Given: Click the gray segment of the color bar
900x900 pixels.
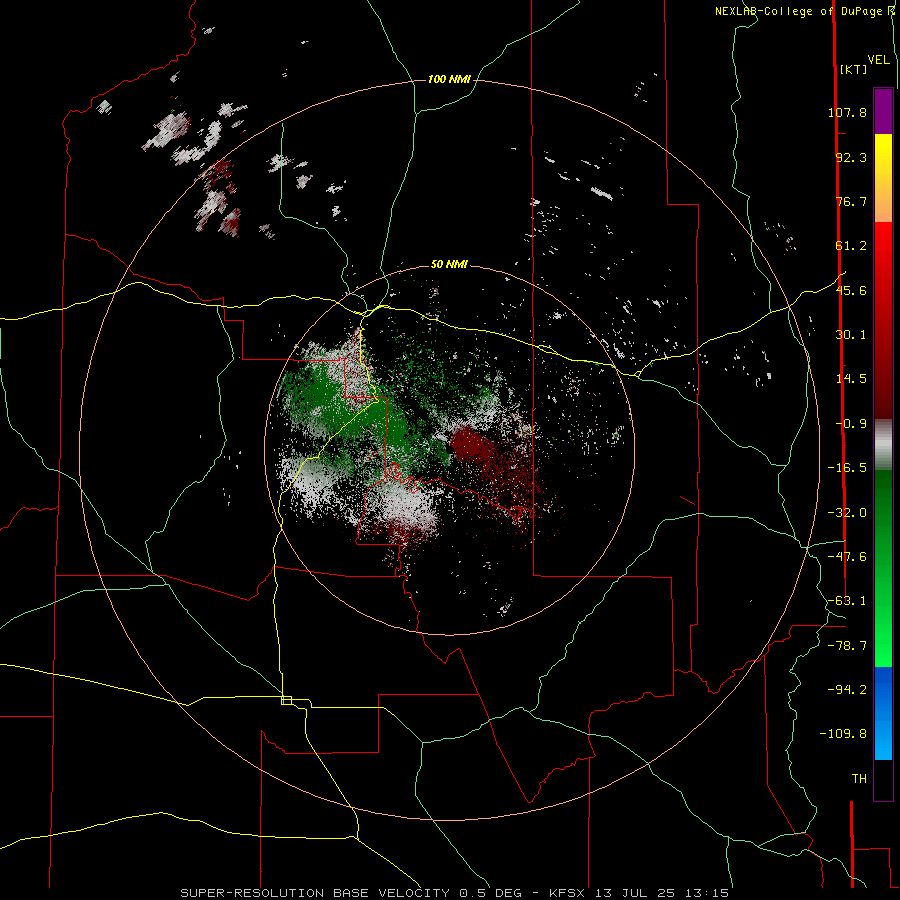Looking at the screenshot, I should point(883,445).
